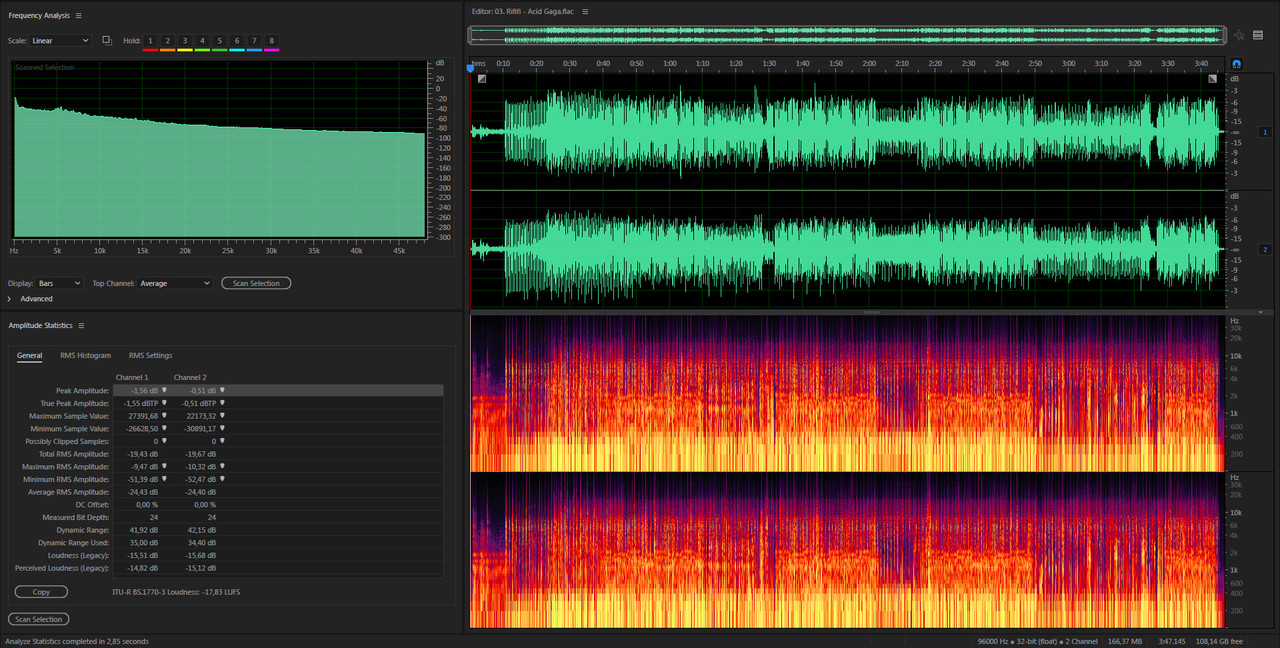
Task: Jump to Channel 1 Minimum Sample Value marker
Action: [x=165, y=428]
